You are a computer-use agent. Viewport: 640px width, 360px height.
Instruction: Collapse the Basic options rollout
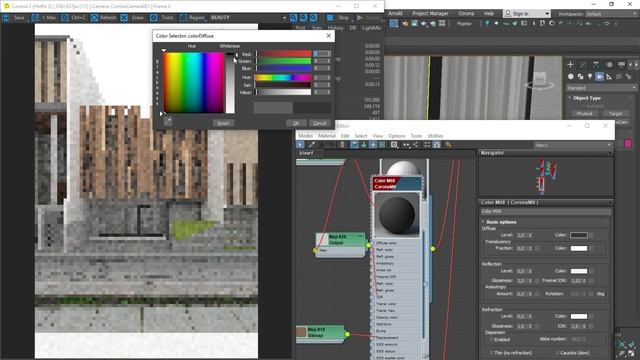[x=501, y=222]
